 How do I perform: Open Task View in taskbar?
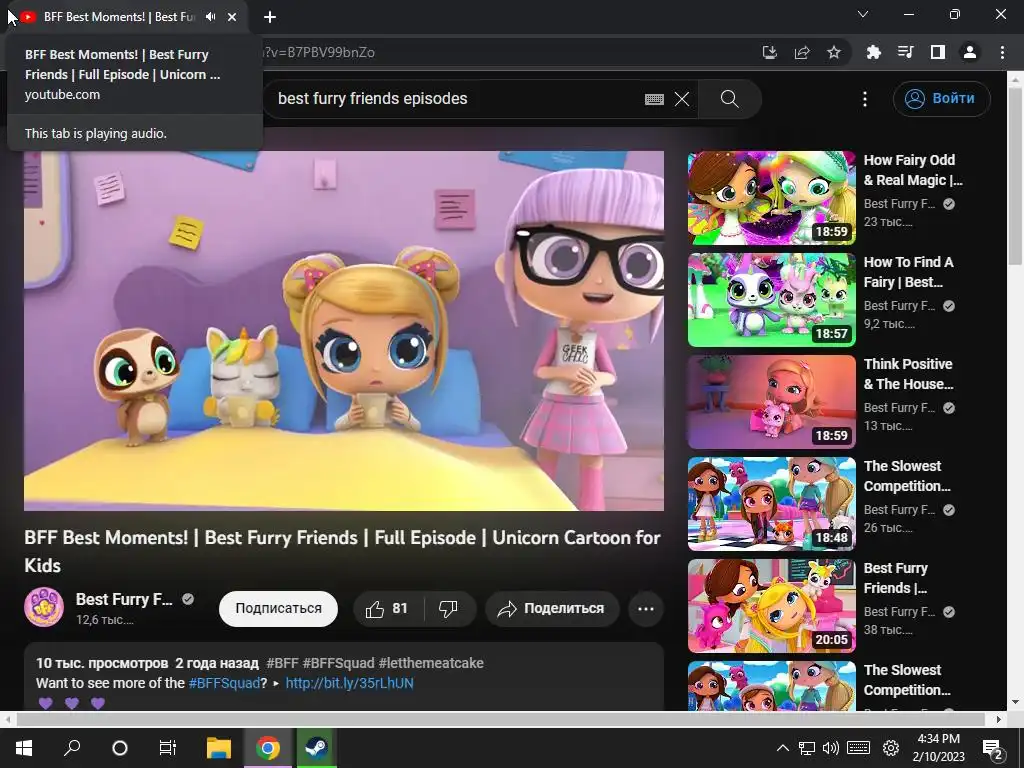(x=168, y=748)
